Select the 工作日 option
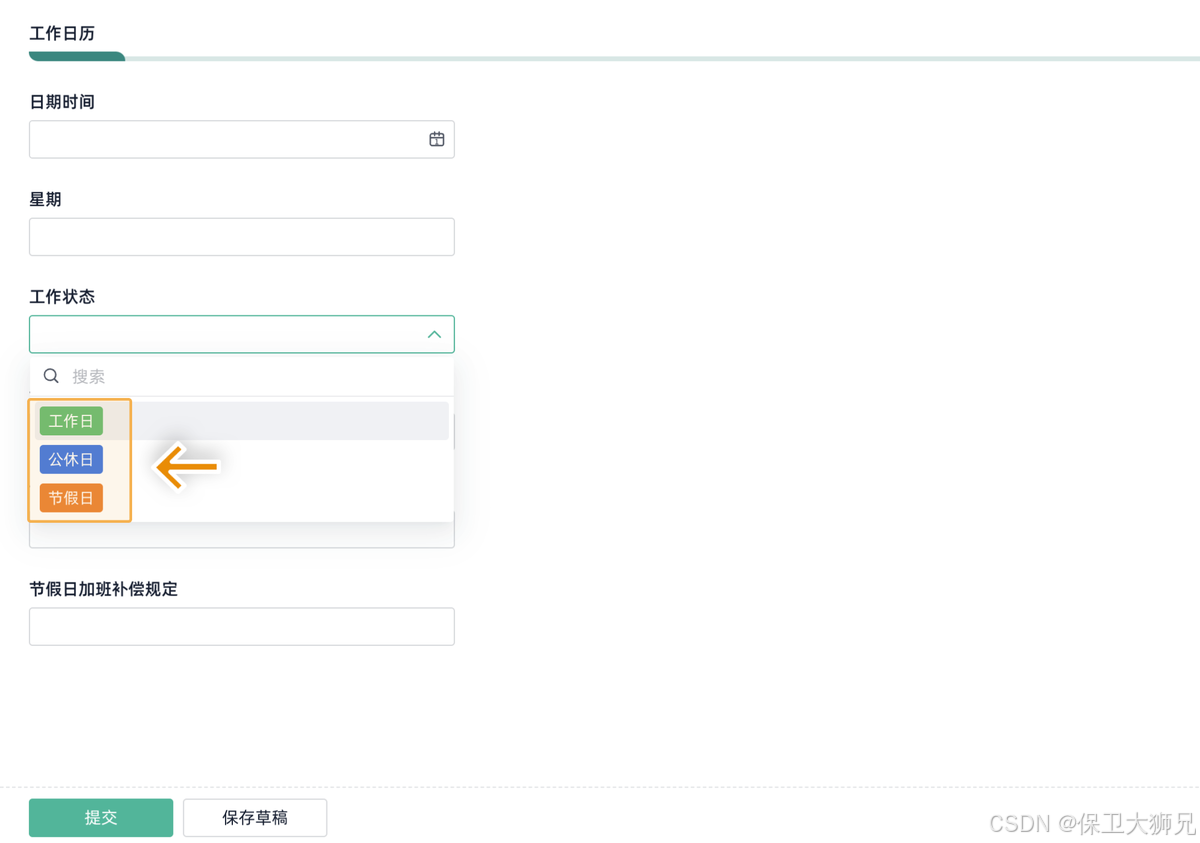 click(71, 421)
